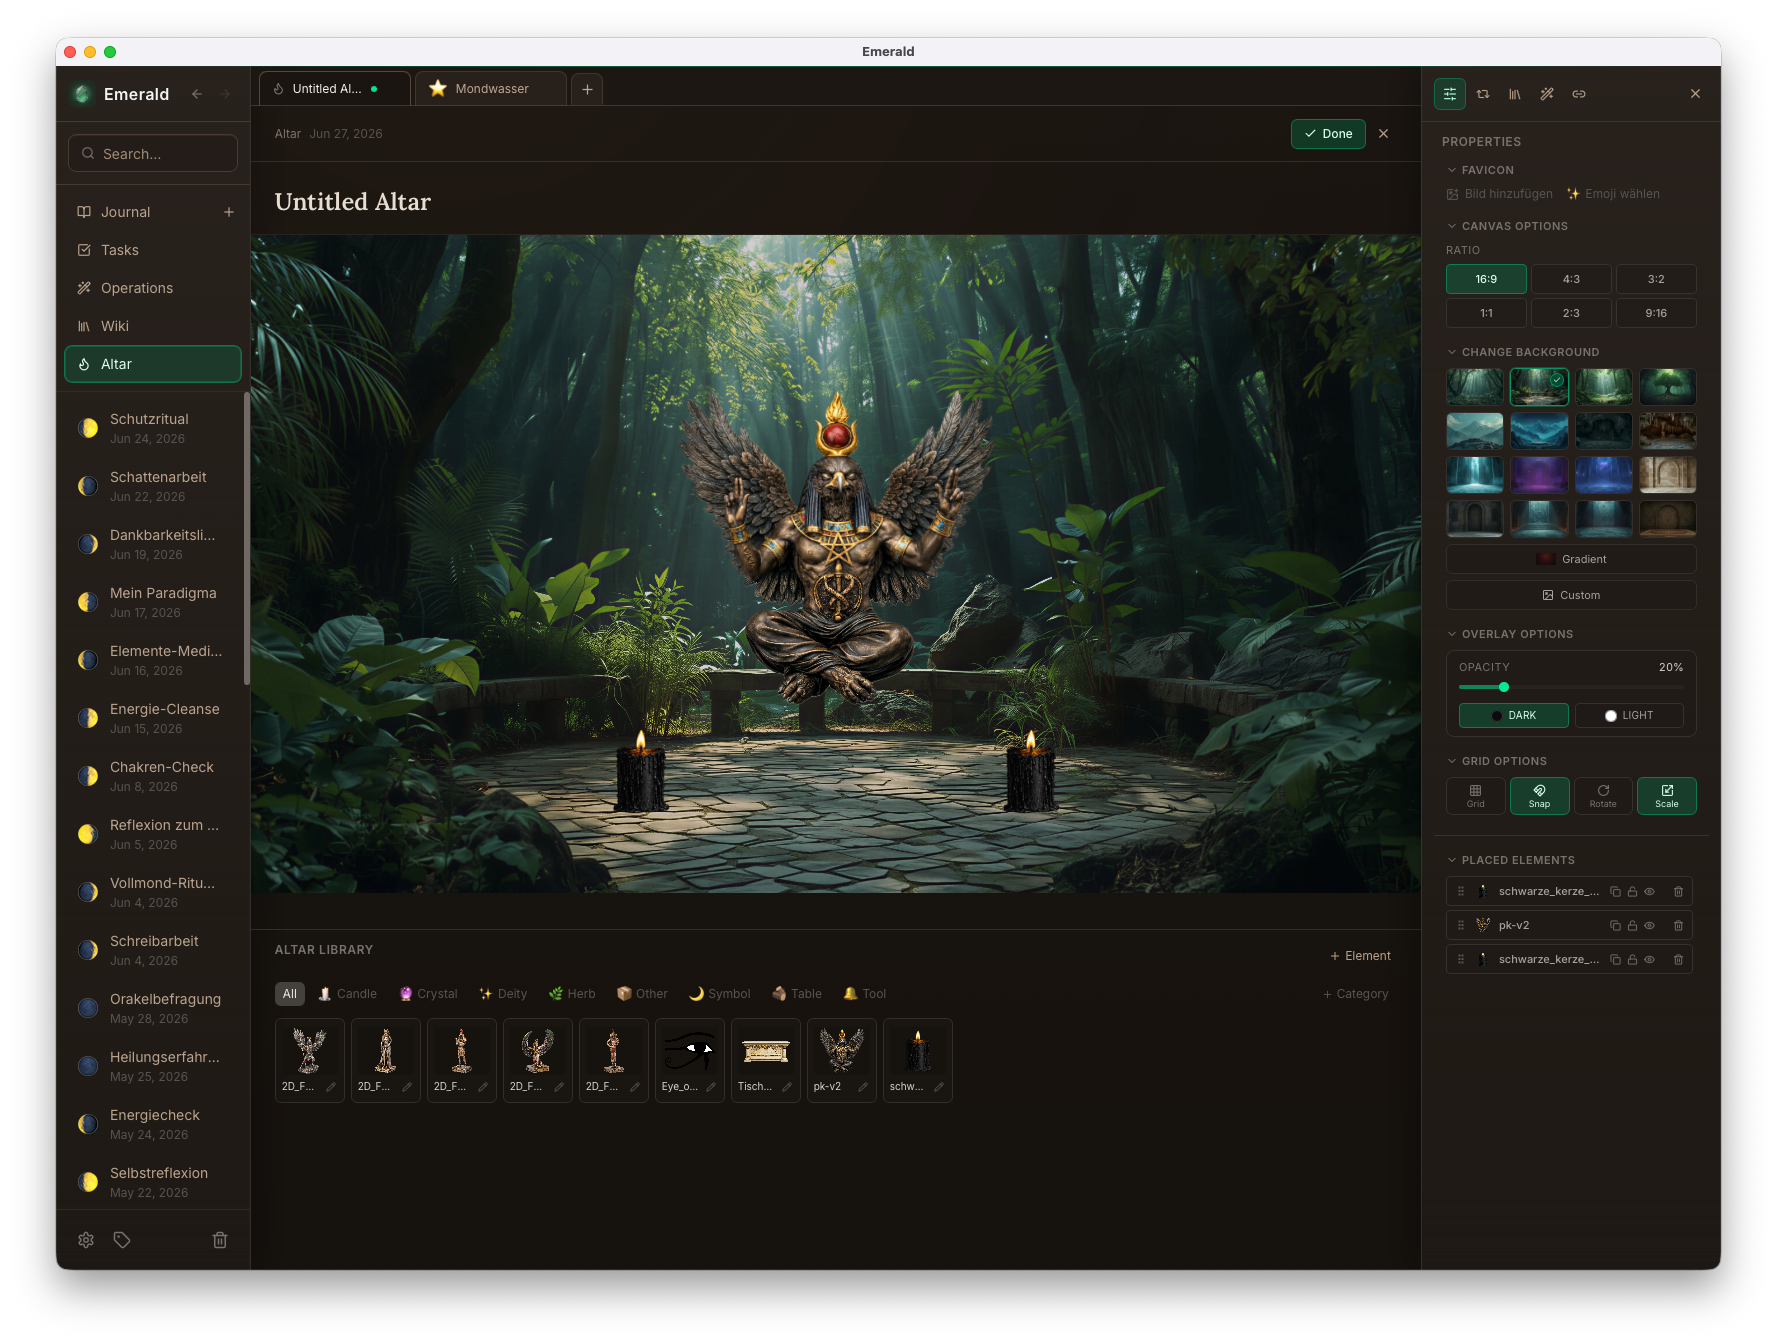Select the magic wand icon in right panel

click(1547, 94)
